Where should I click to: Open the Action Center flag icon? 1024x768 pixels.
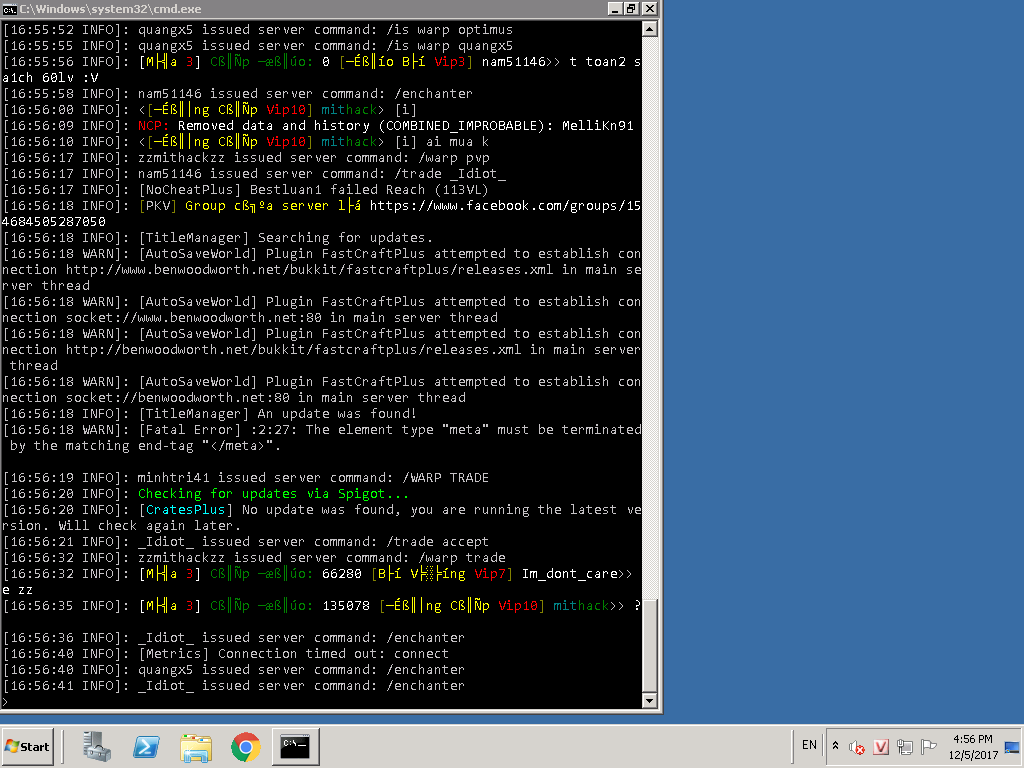click(928, 746)
